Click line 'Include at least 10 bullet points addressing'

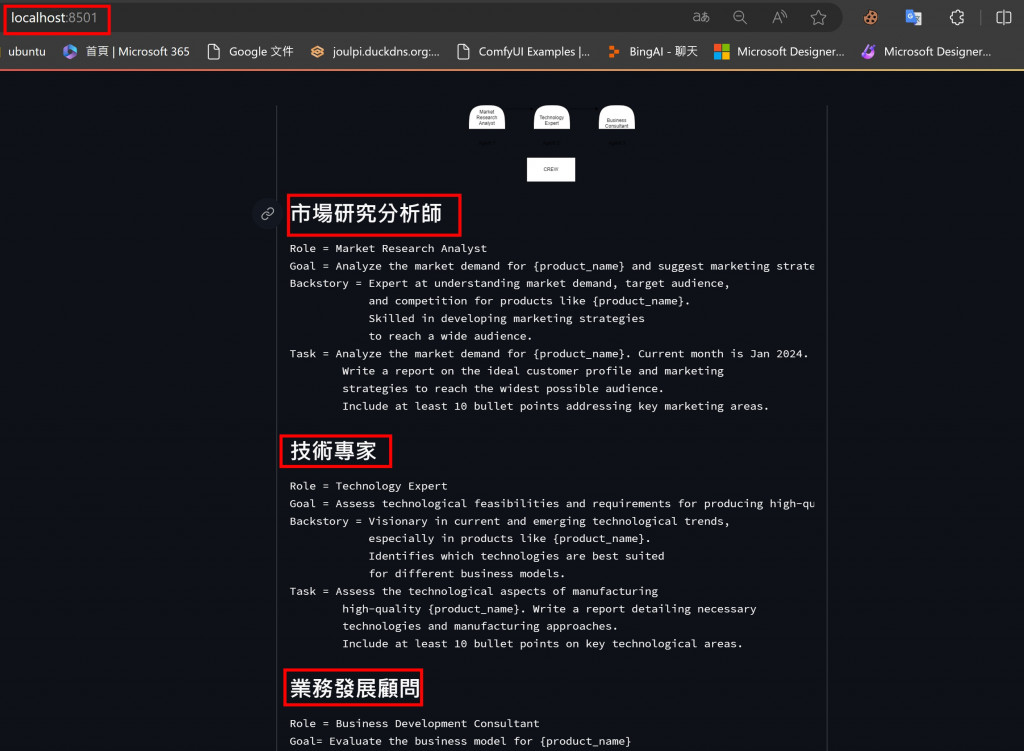pos(556,406)
